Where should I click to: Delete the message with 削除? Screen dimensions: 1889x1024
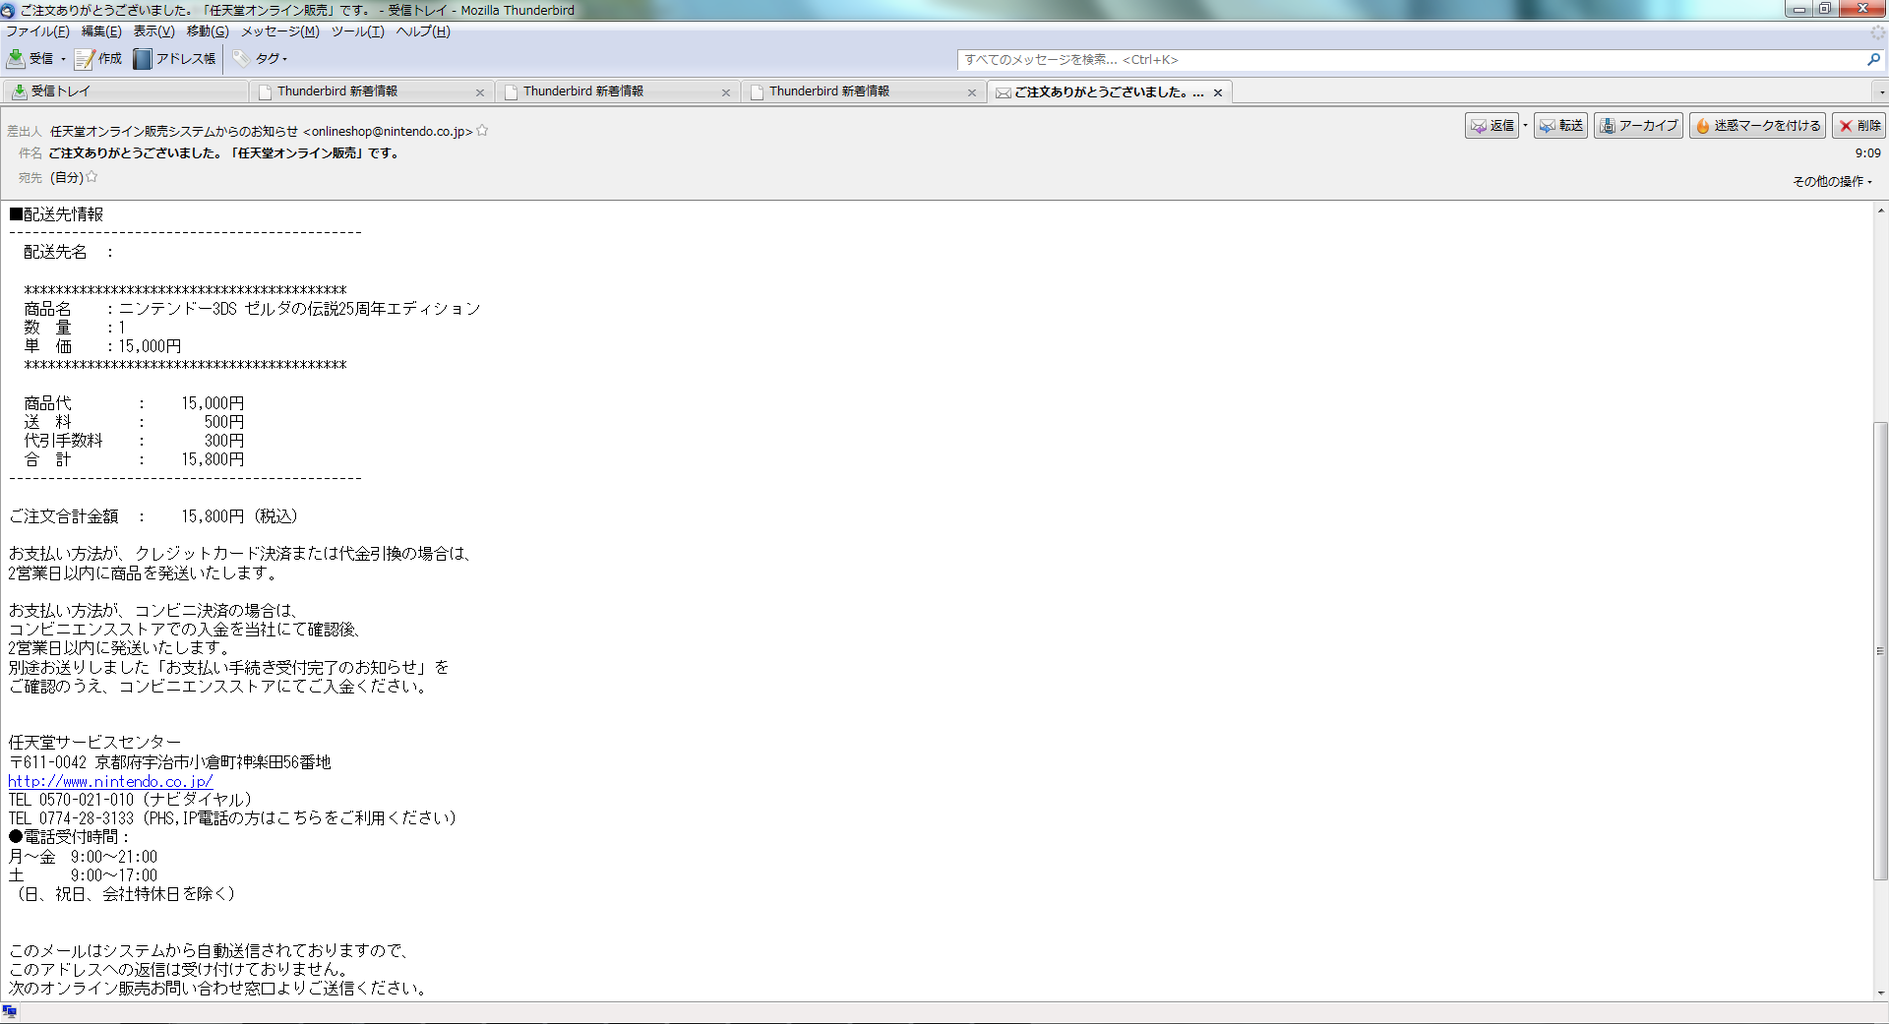(x=1860, y=126)
